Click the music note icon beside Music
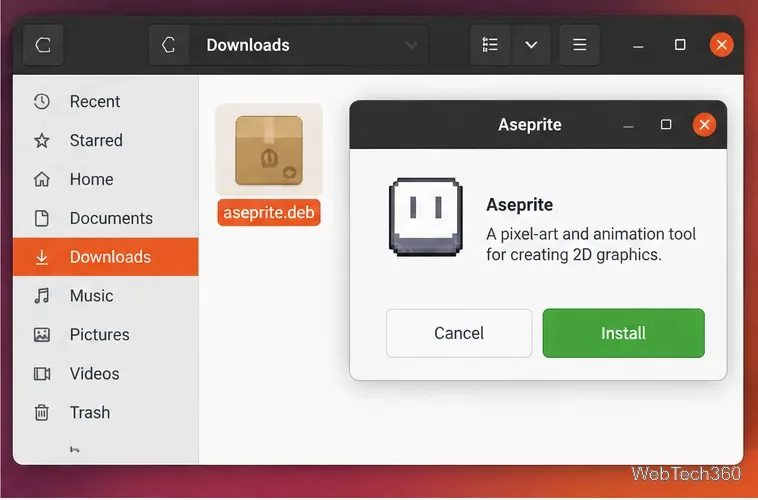Image resolution: width=758 pixels, height=500 pixels. point(42,296)
